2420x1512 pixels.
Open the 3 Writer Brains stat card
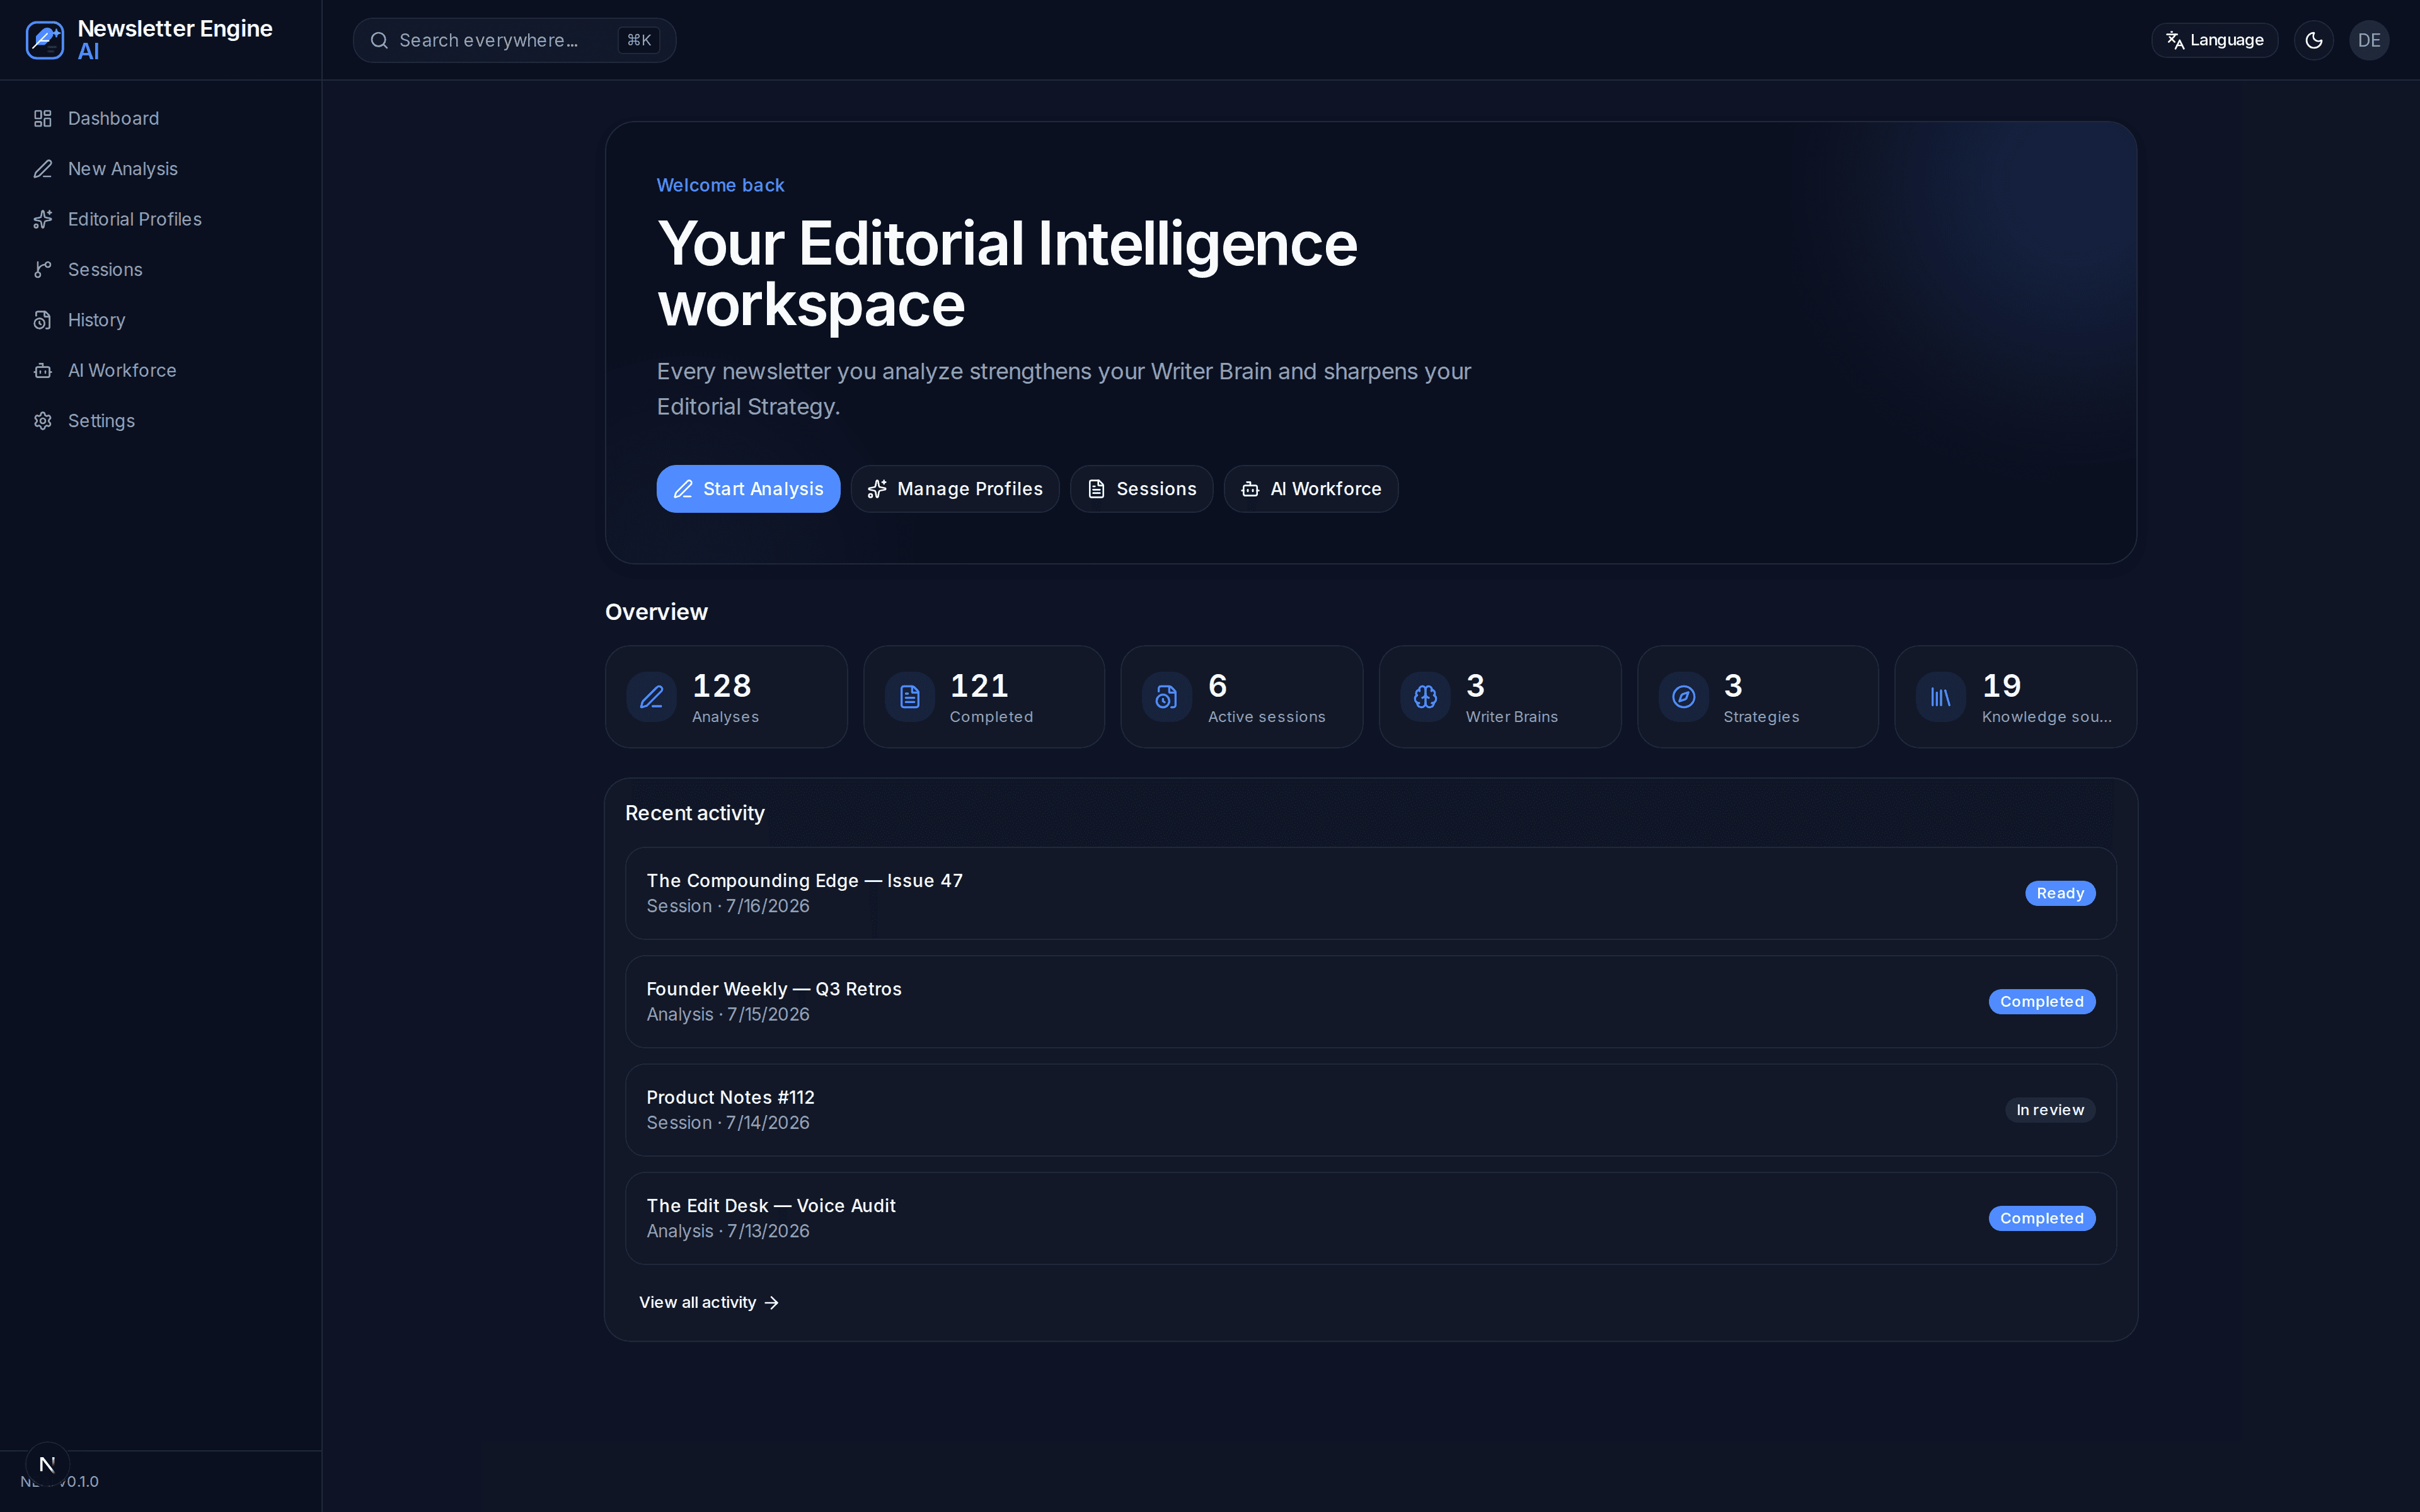pyautogui.click(x=1499, y=697)
